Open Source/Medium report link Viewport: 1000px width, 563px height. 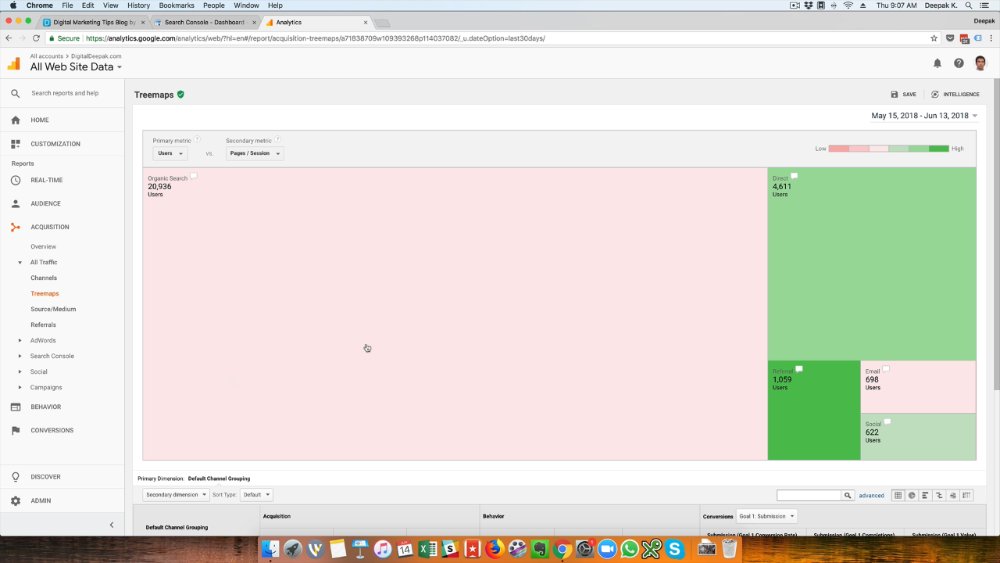point(53,309)
